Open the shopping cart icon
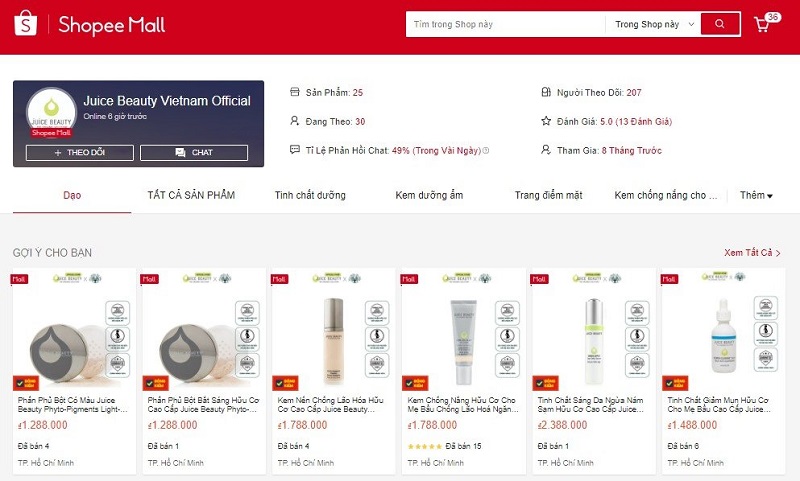Image resolution: width=800 pixels, height=481 pixels. pyautogui.click(x=762, y=24)
